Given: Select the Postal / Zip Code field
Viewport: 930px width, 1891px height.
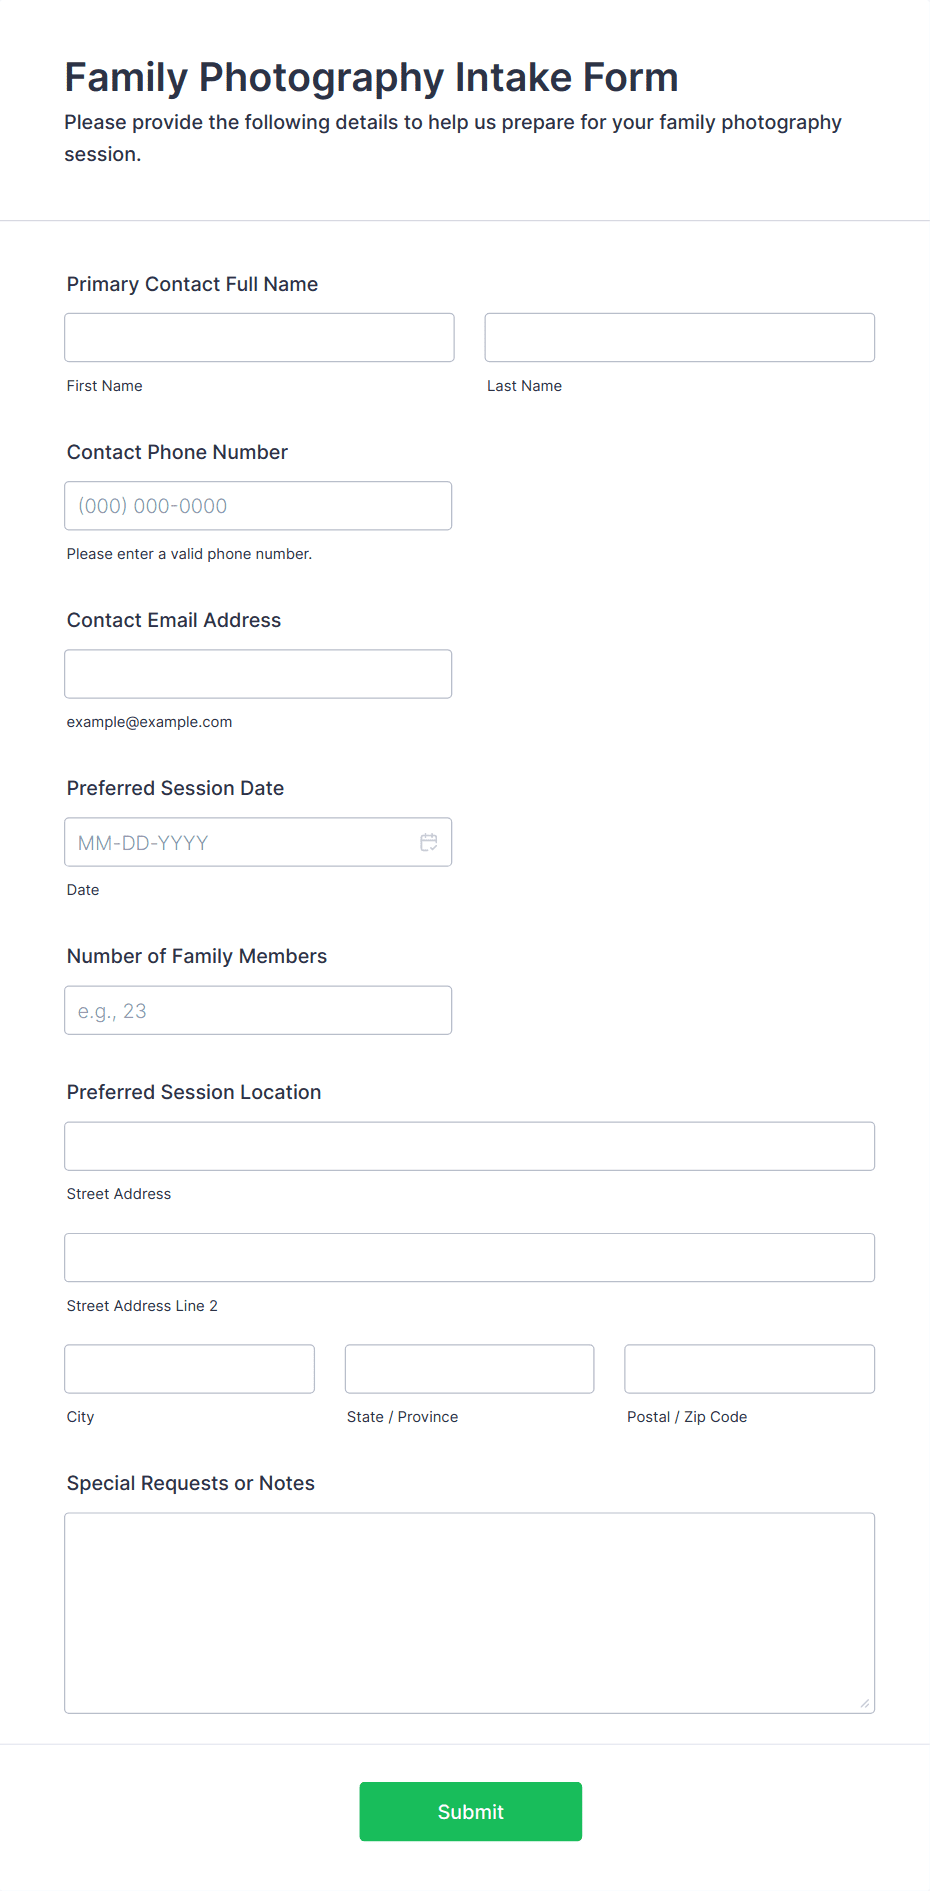Looking at the screenshot, I should 749,1369.
